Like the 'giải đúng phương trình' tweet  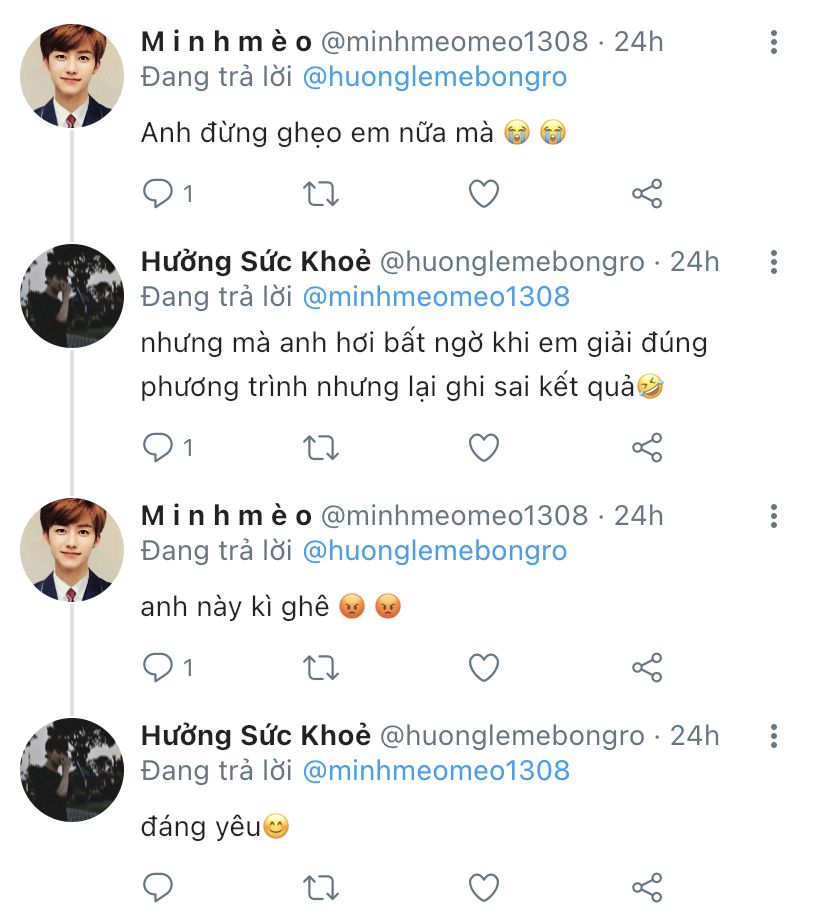point(484,447)
